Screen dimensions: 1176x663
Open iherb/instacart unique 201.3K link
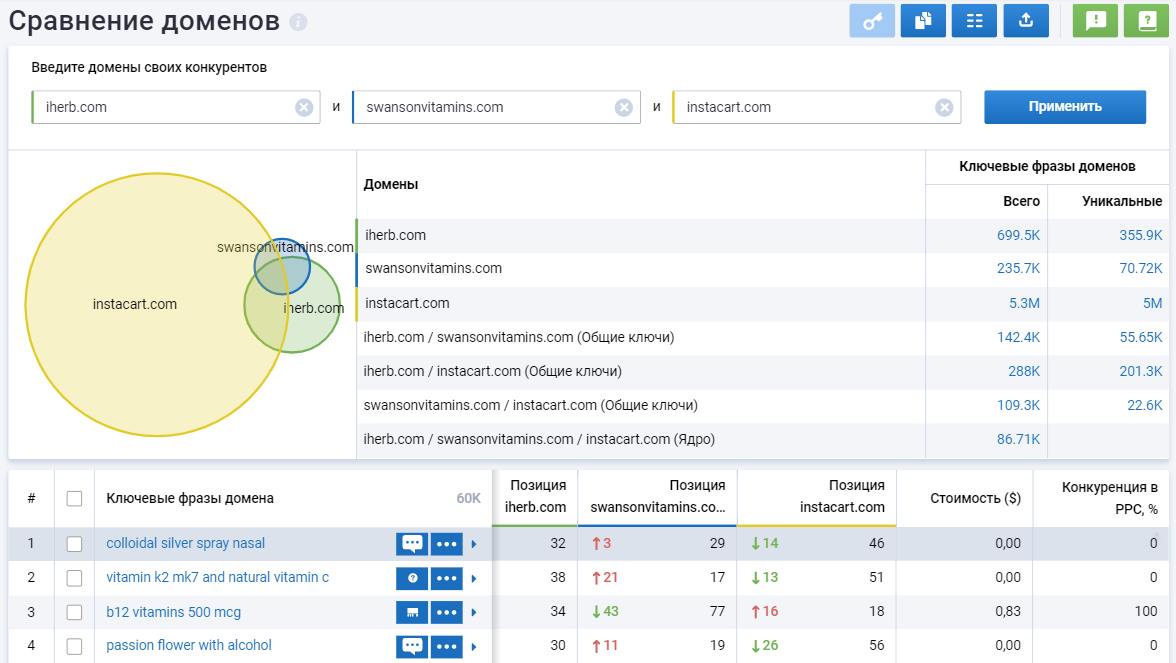click(x=1141, y=371)
